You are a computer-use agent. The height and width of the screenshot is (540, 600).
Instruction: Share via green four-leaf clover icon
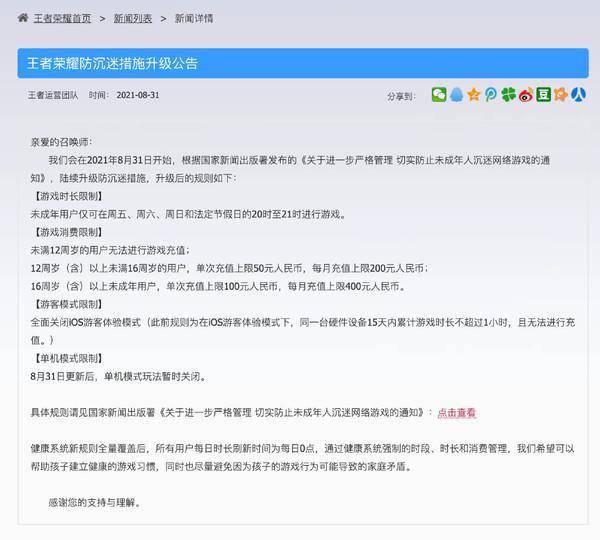tap(508, 95)
